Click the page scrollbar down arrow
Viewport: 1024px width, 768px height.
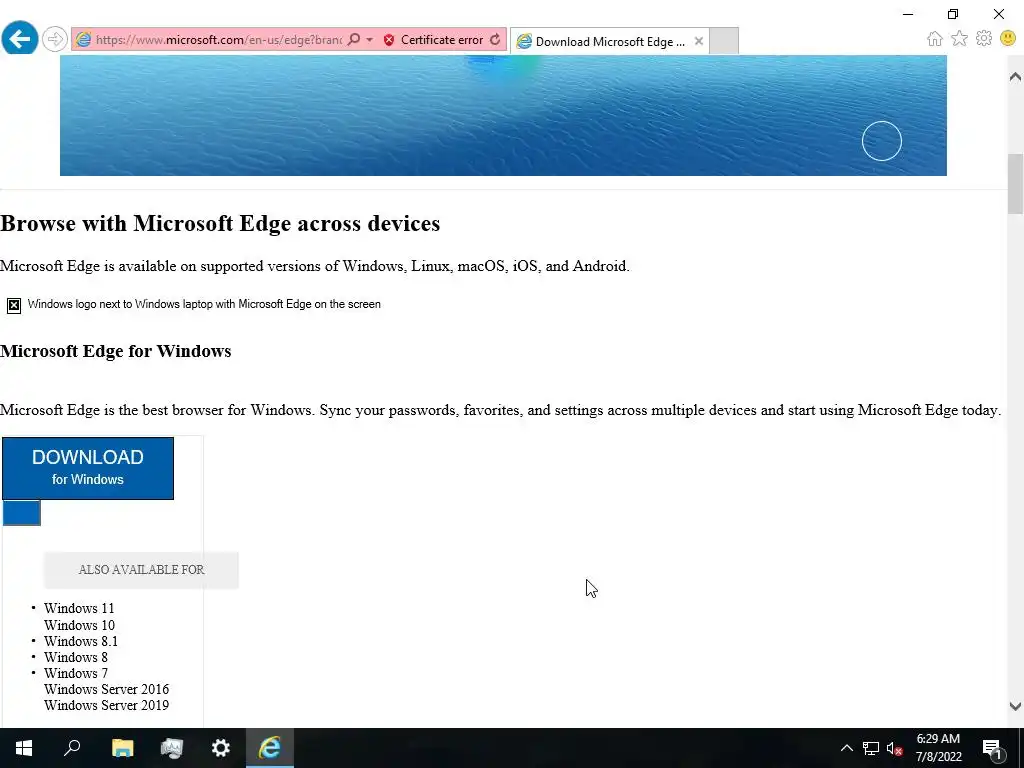tap(1015, 706)
